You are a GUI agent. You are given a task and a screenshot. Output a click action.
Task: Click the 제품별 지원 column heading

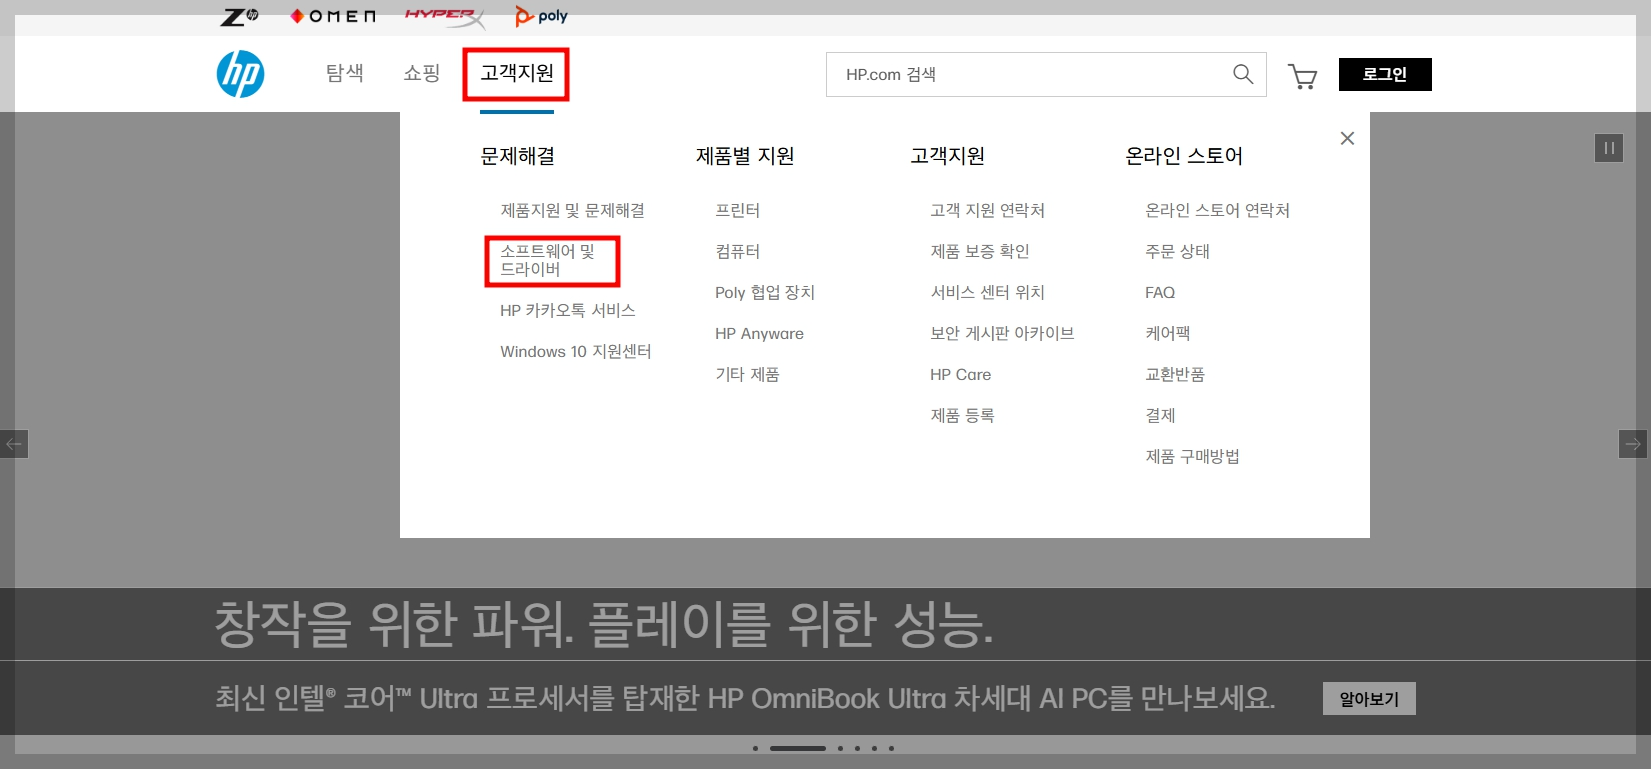745,156
